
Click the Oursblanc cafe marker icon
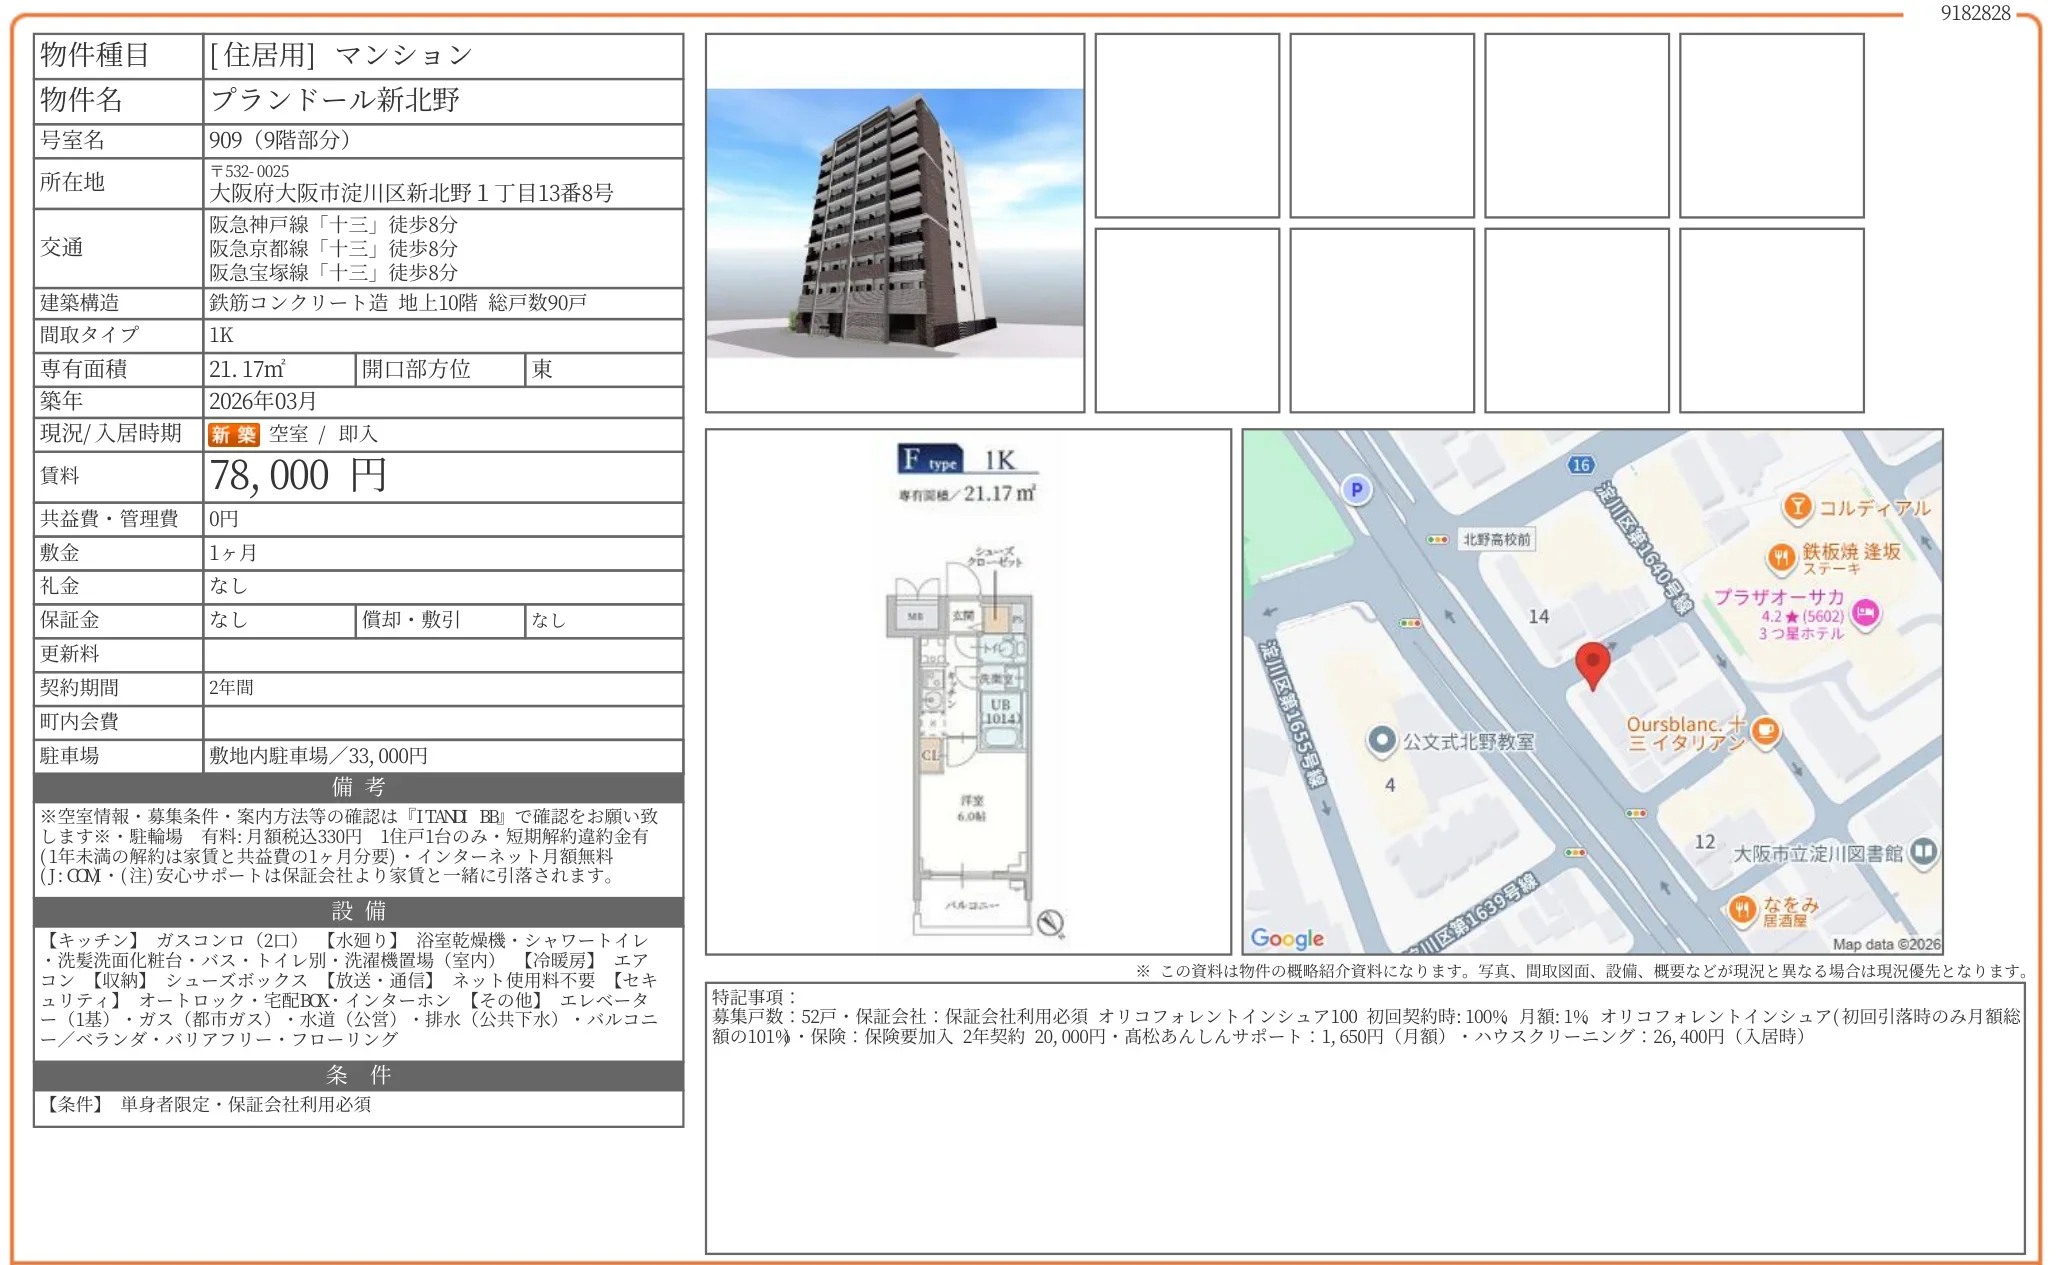point(1766,731)
